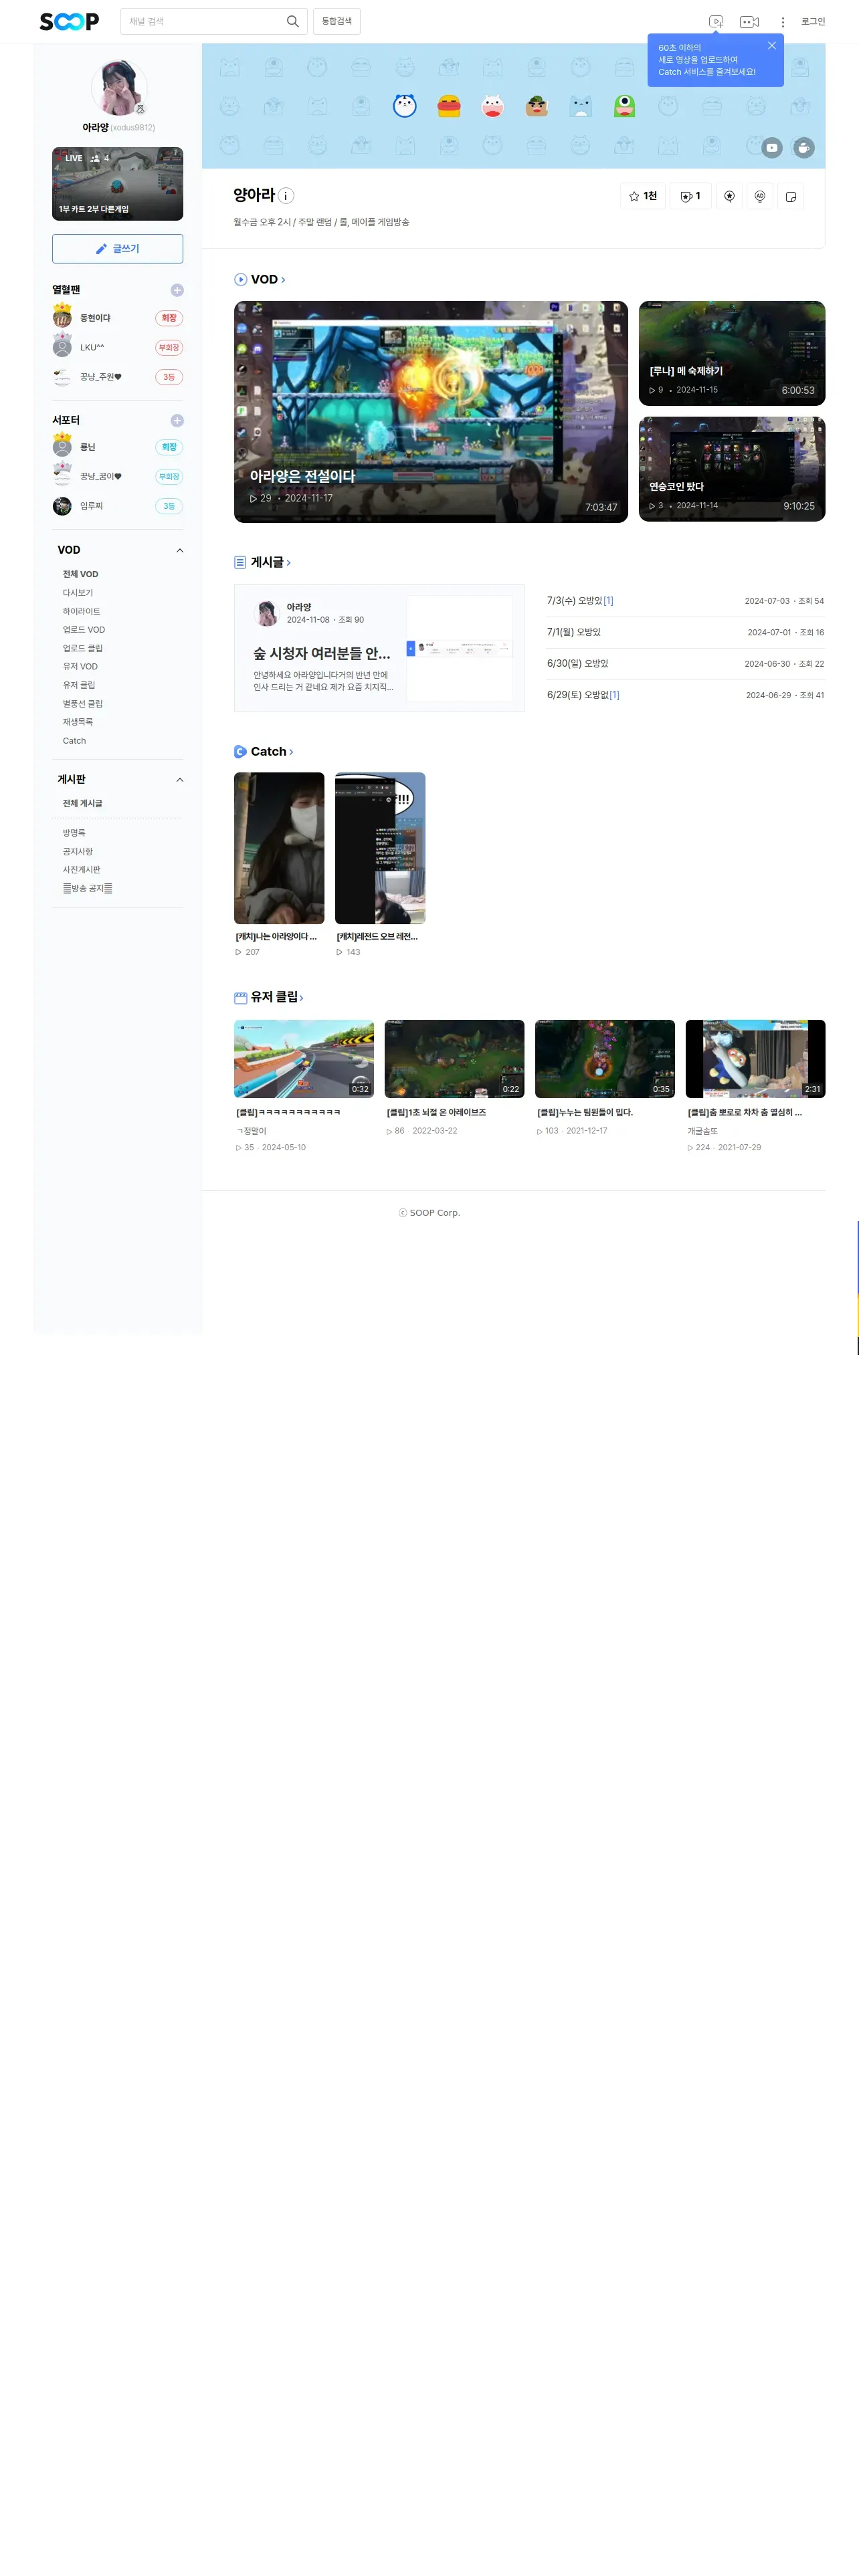Close the Catch upload tooltip
This screenshot has width=859, height=2576.
pos(772,45)
